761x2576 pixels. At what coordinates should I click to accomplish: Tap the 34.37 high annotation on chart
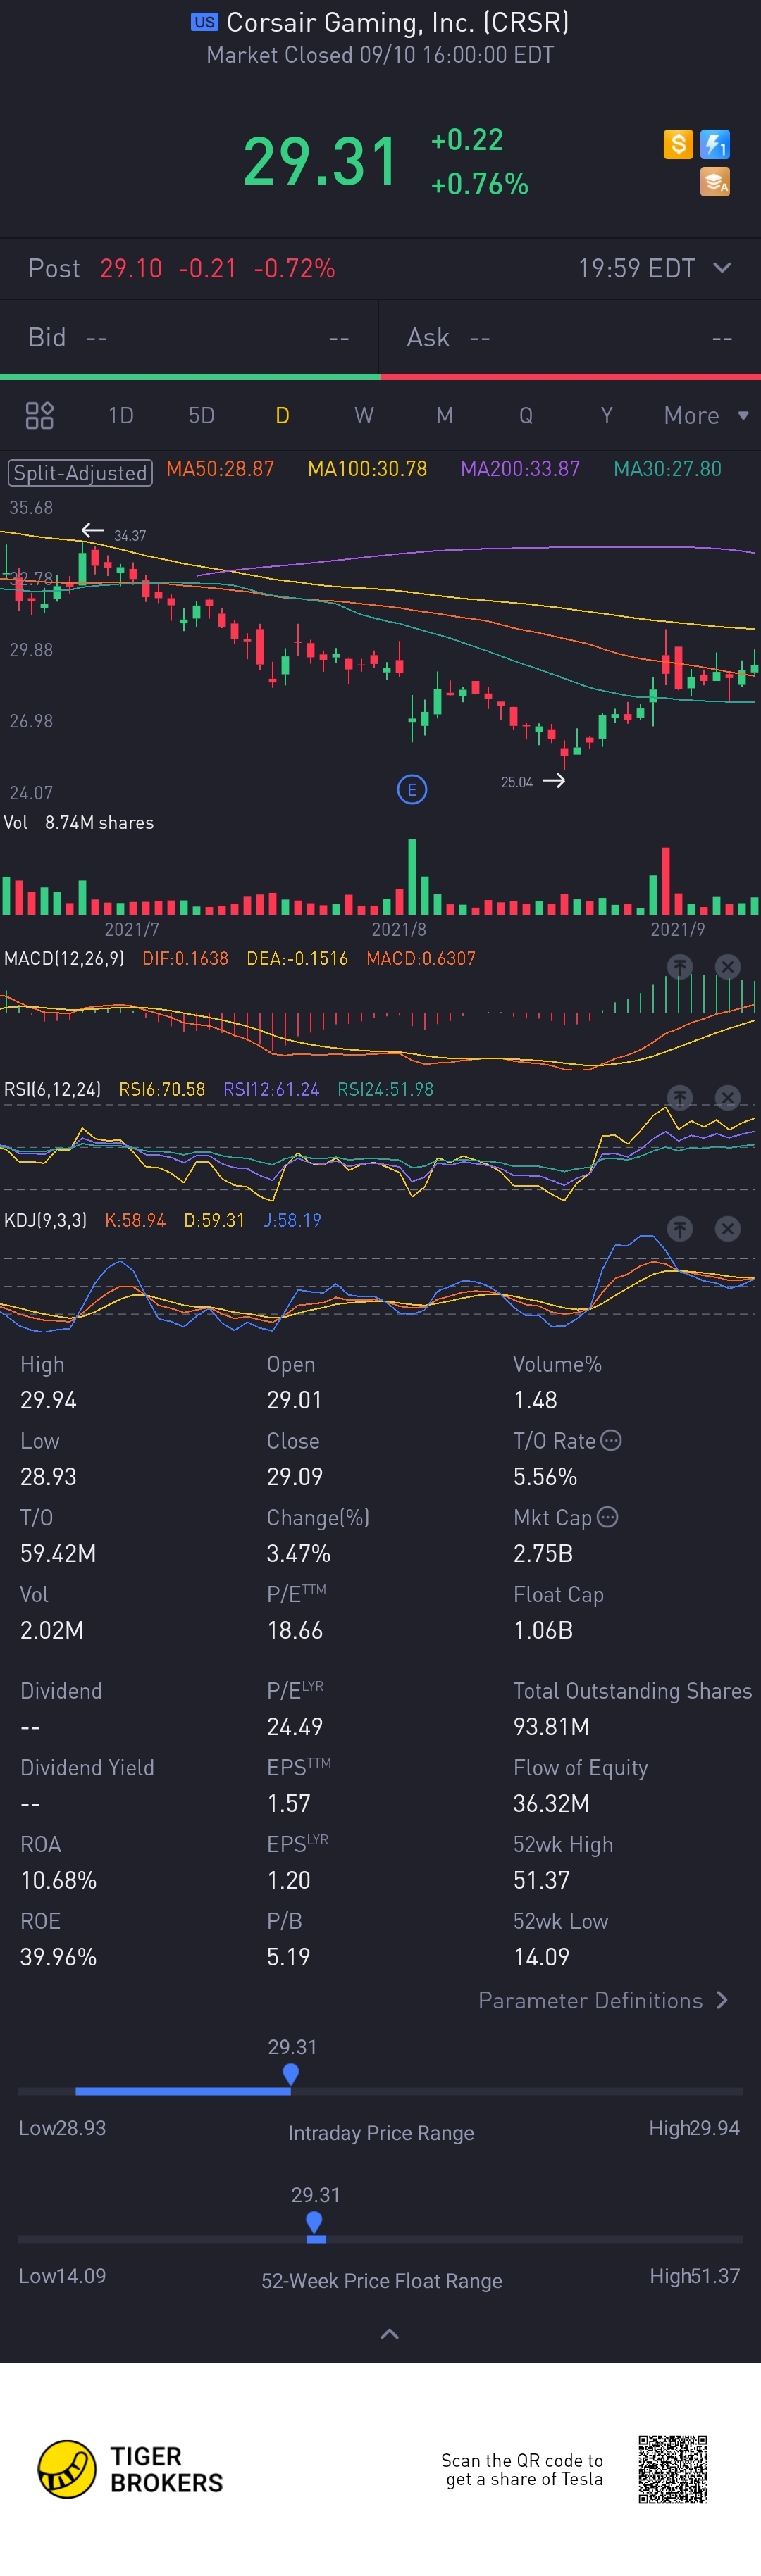(130, 536)
